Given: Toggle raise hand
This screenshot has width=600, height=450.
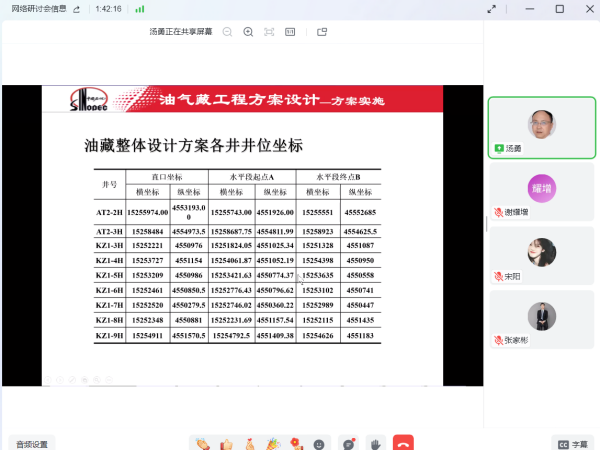Looking at the screenshot, I should click(x=376, y=443).
